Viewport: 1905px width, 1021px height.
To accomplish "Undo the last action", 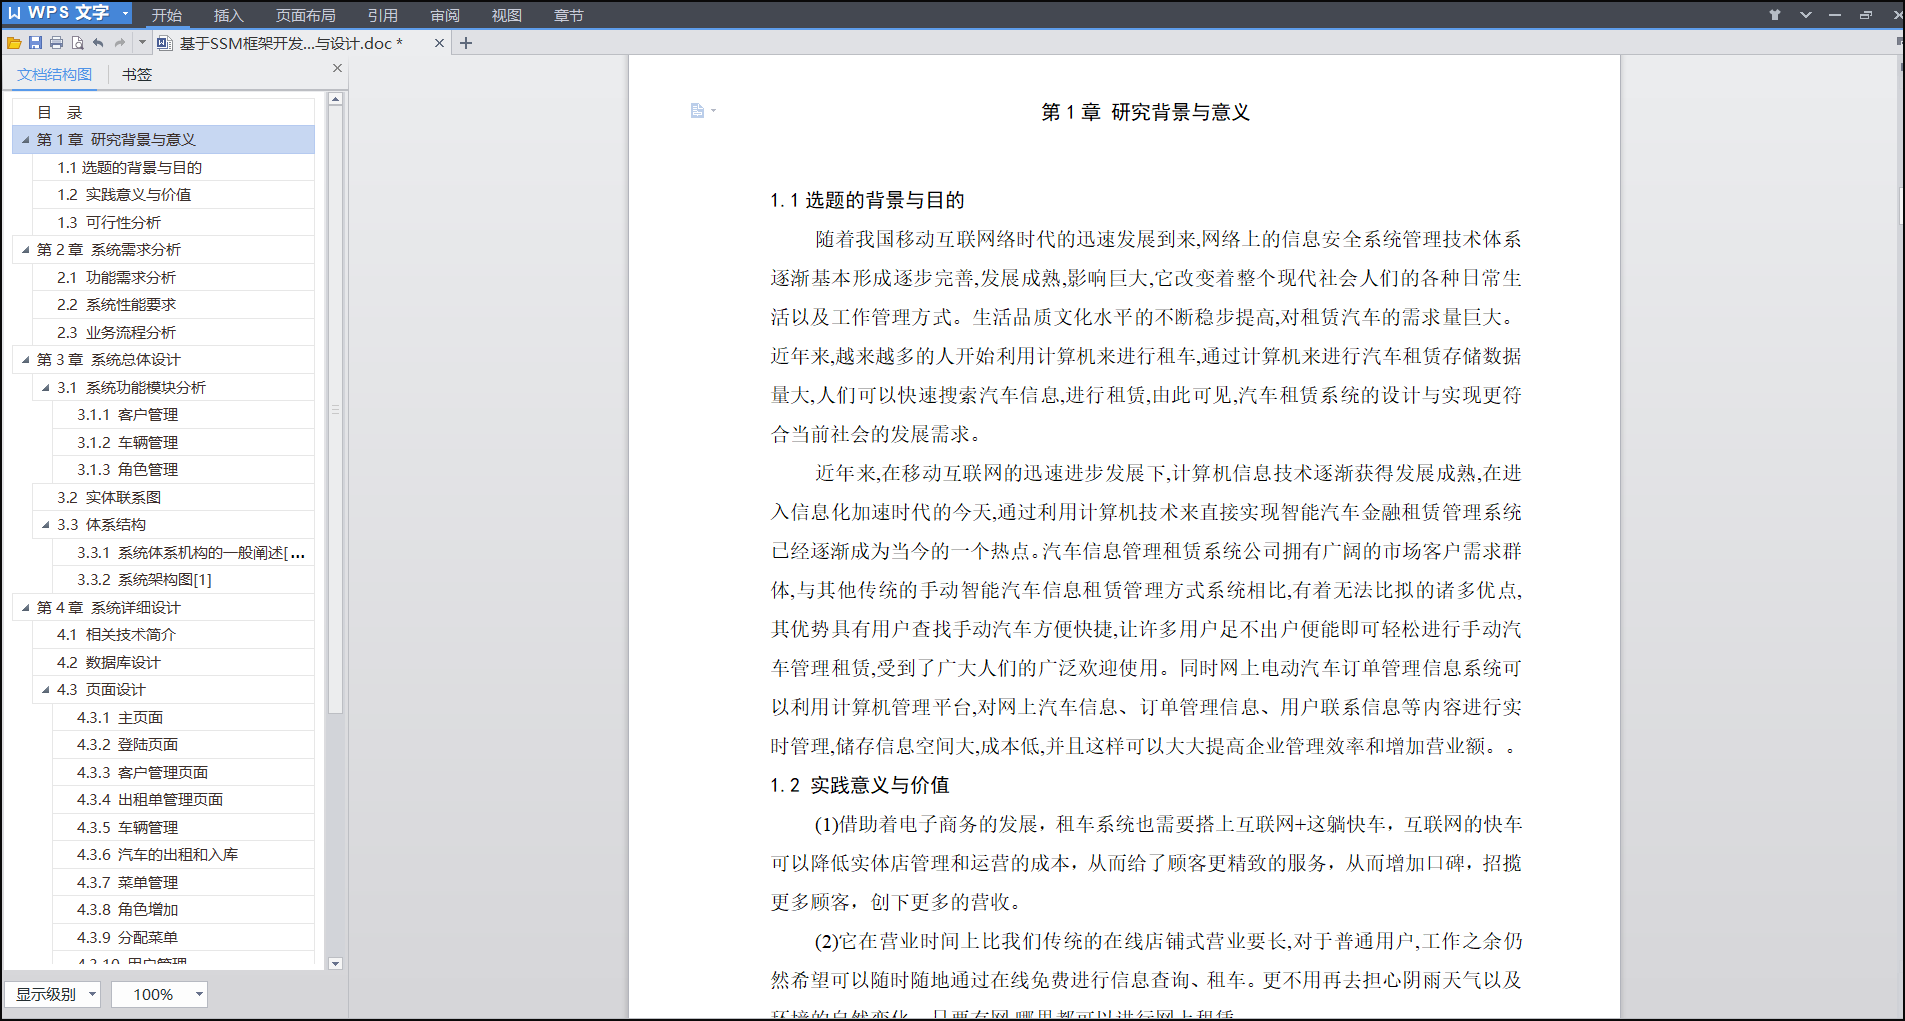I will pos(98,43).
